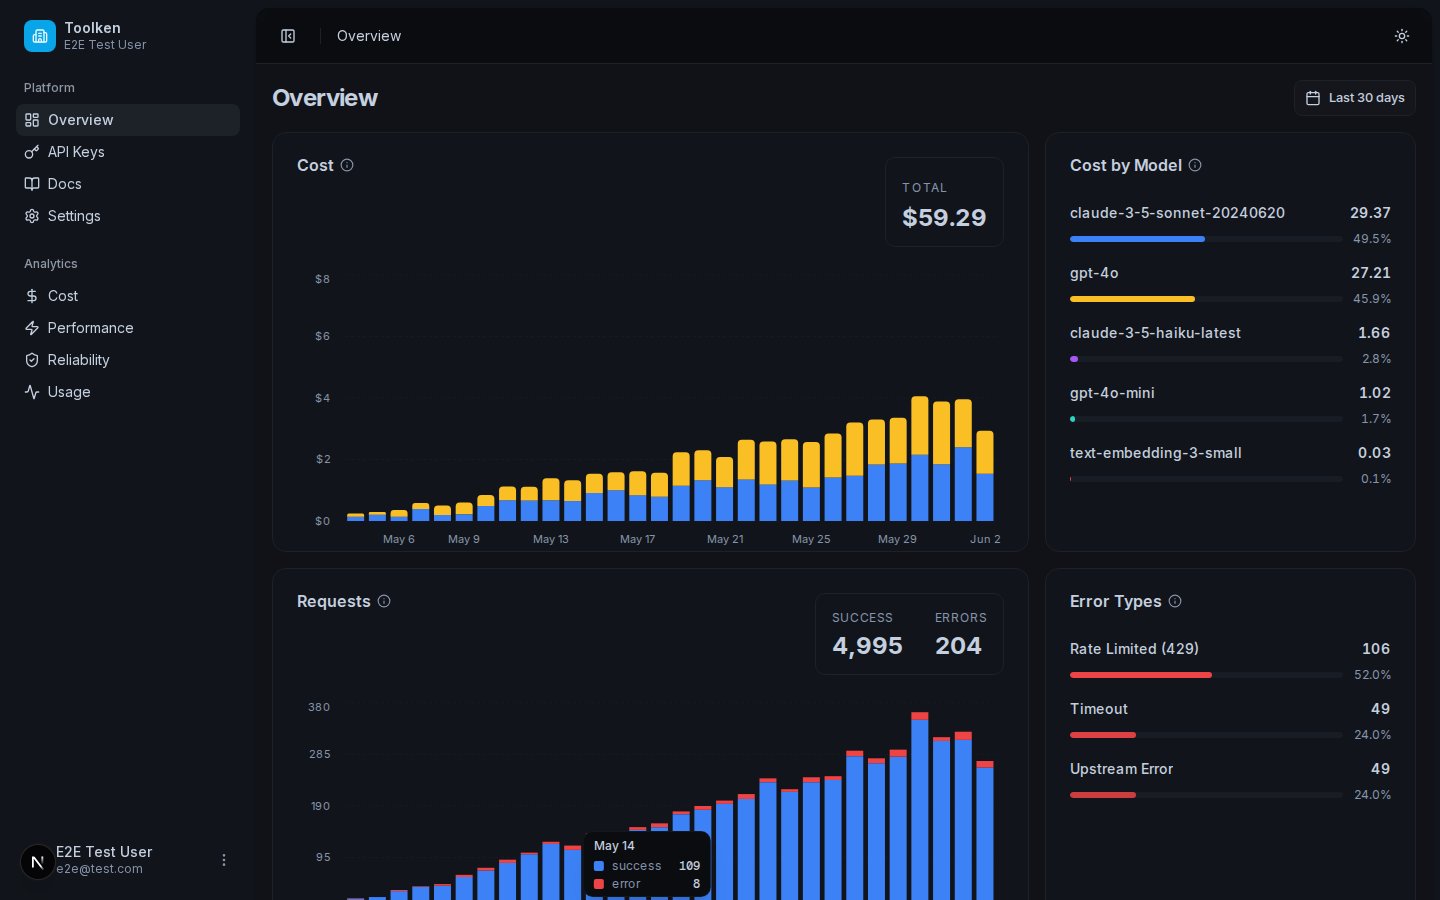Viewport: 1440px width, 900px height.
Task: Open user menu three-dots icon
Action: 224,860
